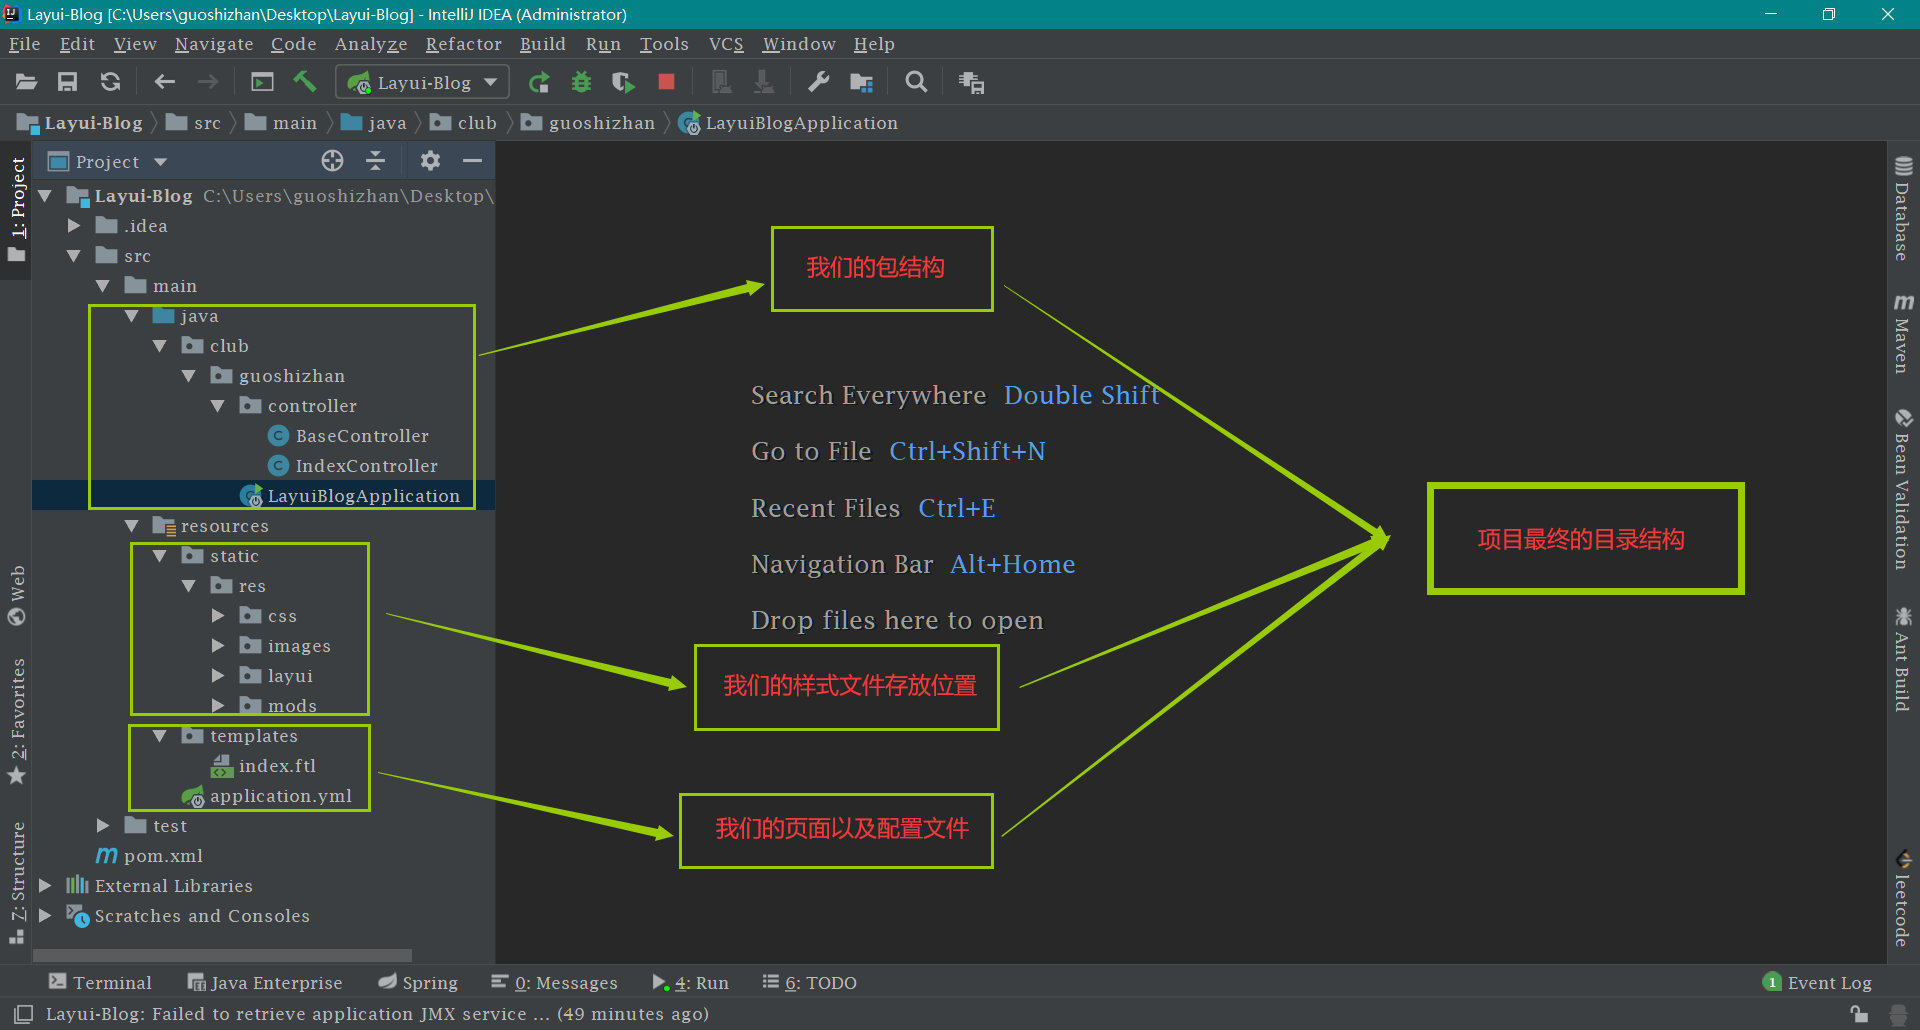Open the Refactor menu
The height and width of the screenshot is (1030, 1920).
(x=463, y=44)
